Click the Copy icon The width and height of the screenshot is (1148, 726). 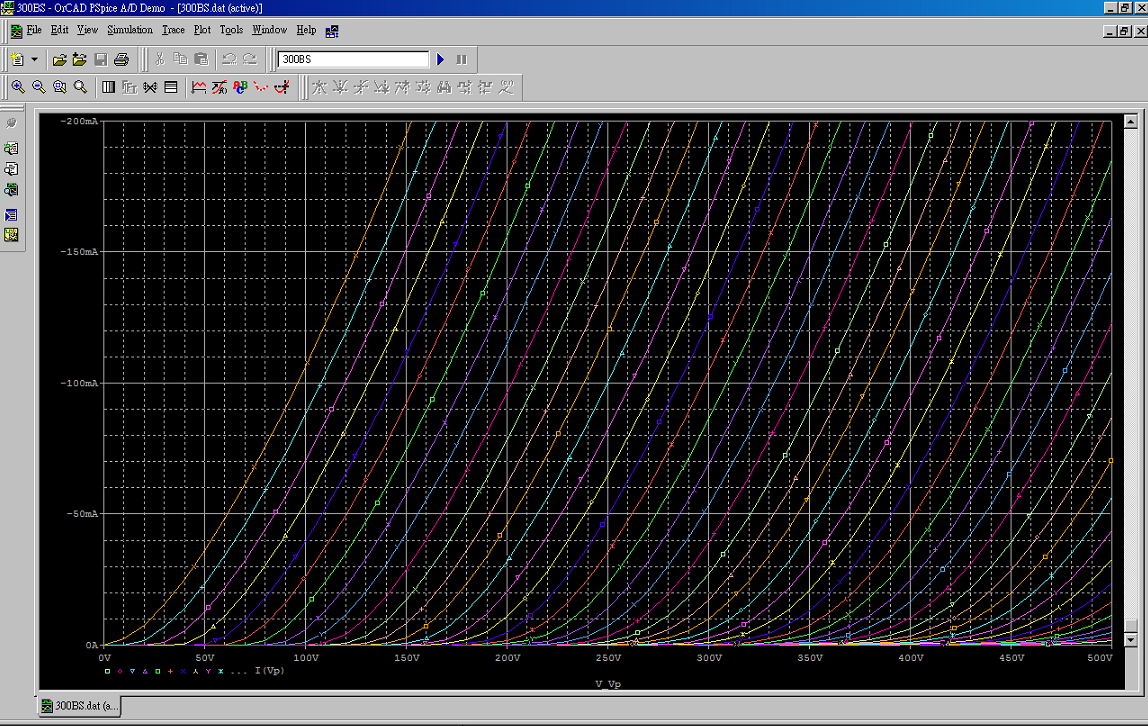[x=180, y=59]
